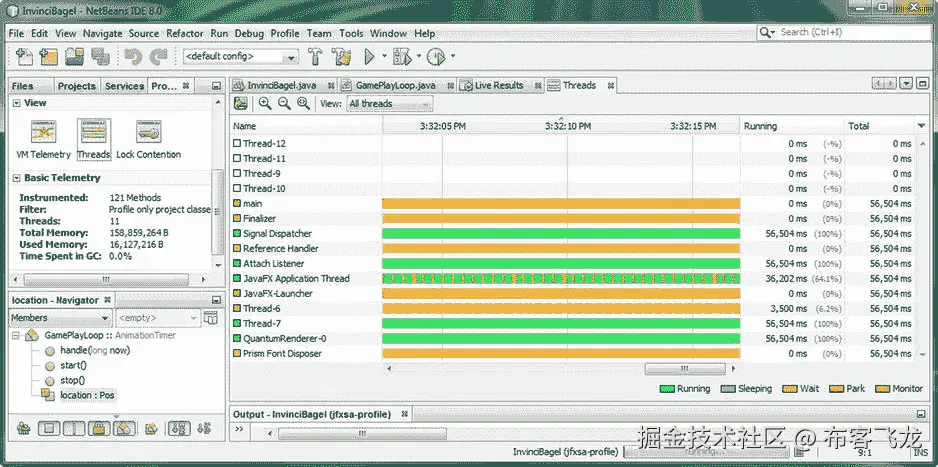The height and width of the screenshot is (467, 938).
Task: Collapse the Basic Telemetry section expander
Action: coord(17,178)
